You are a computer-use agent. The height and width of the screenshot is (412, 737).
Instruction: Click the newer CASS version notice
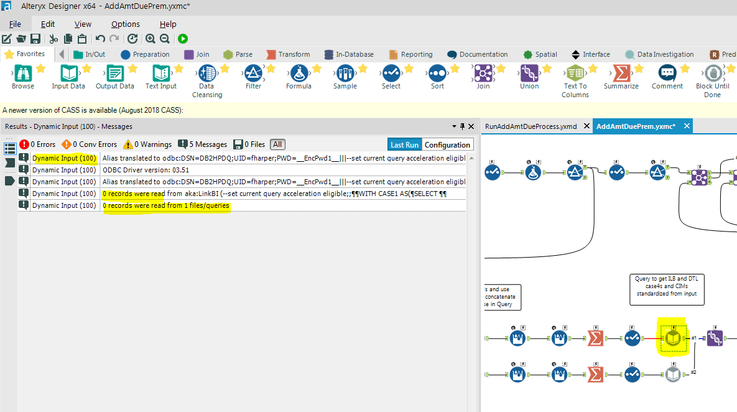coord(93,110)
